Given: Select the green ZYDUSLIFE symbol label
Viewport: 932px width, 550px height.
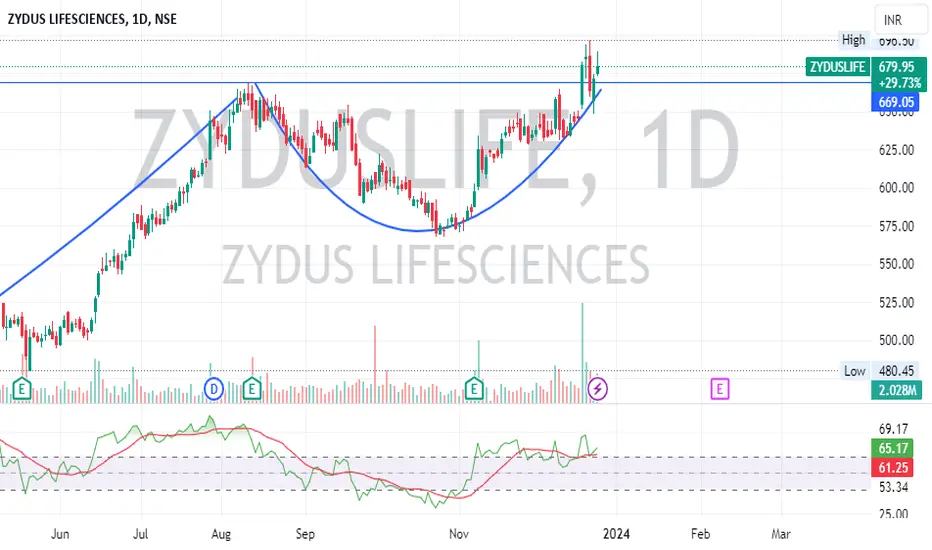Looking at the screenshot, I should click(837, 67).
